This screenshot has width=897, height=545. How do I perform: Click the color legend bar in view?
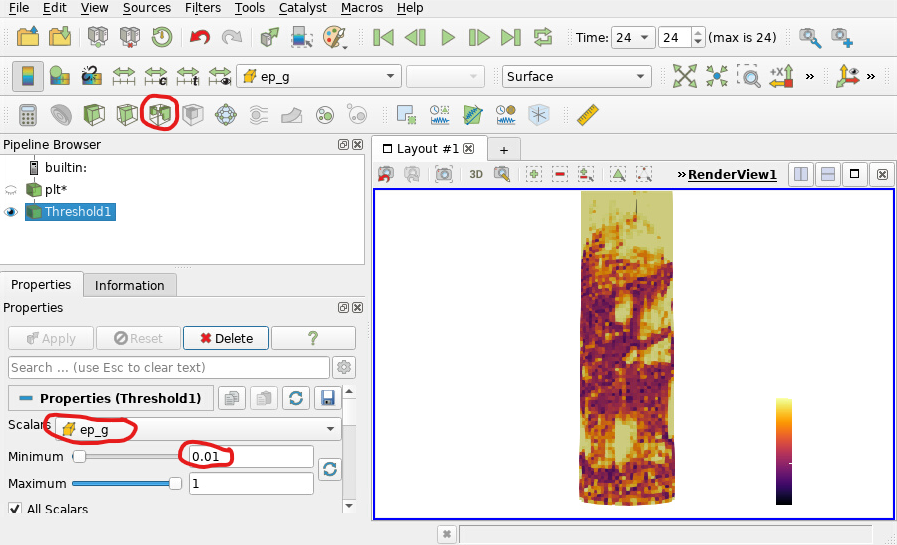coord(784,451)
